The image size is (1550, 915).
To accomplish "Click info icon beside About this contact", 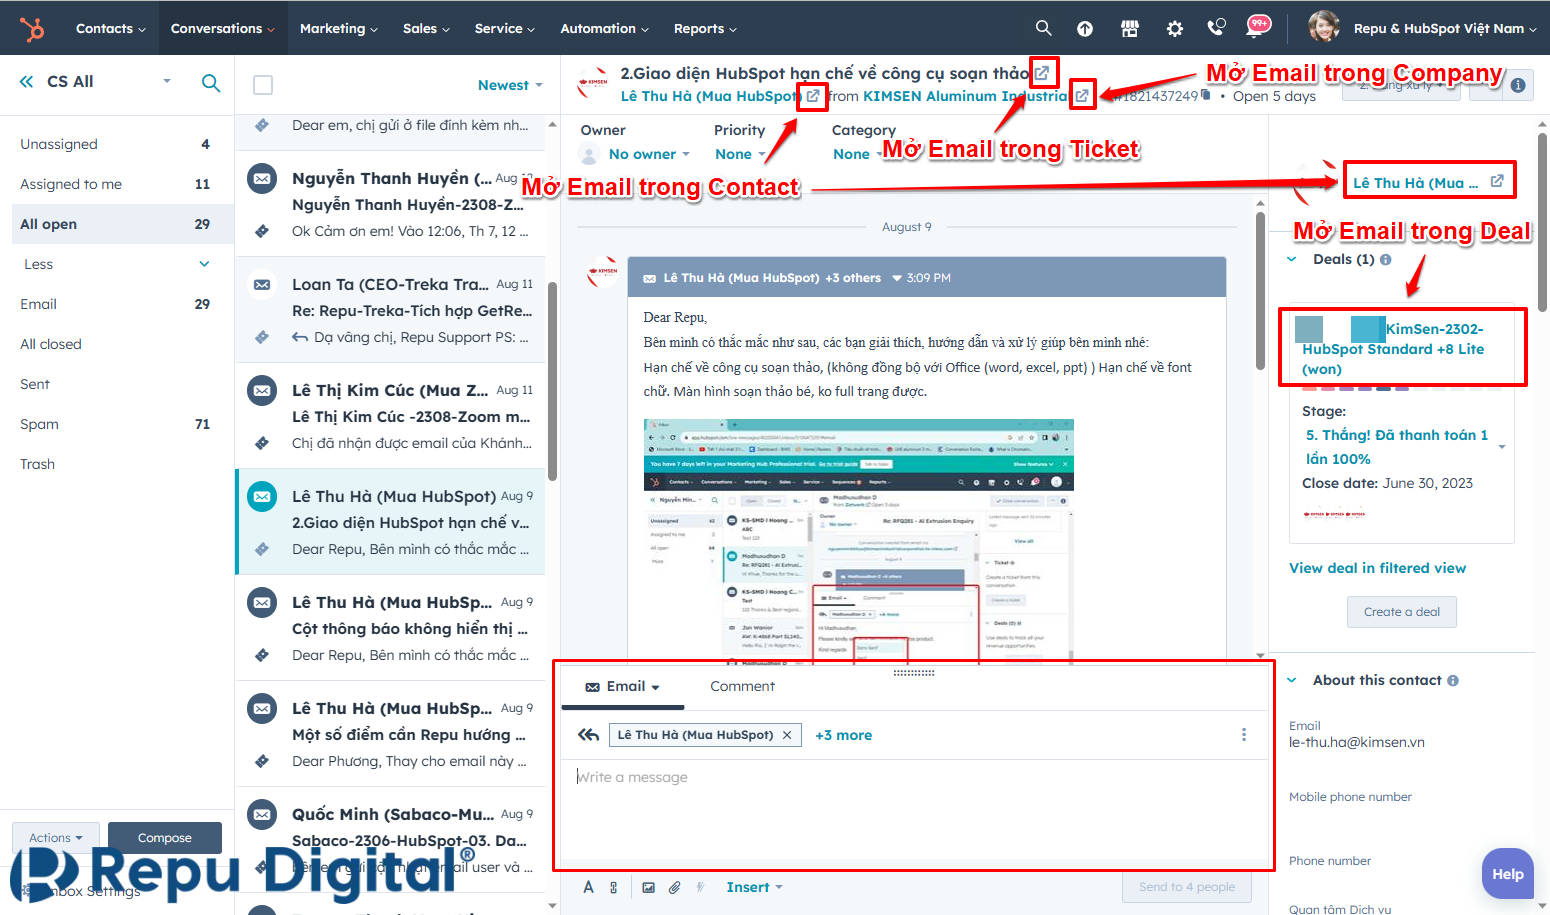I will 1453,681.
